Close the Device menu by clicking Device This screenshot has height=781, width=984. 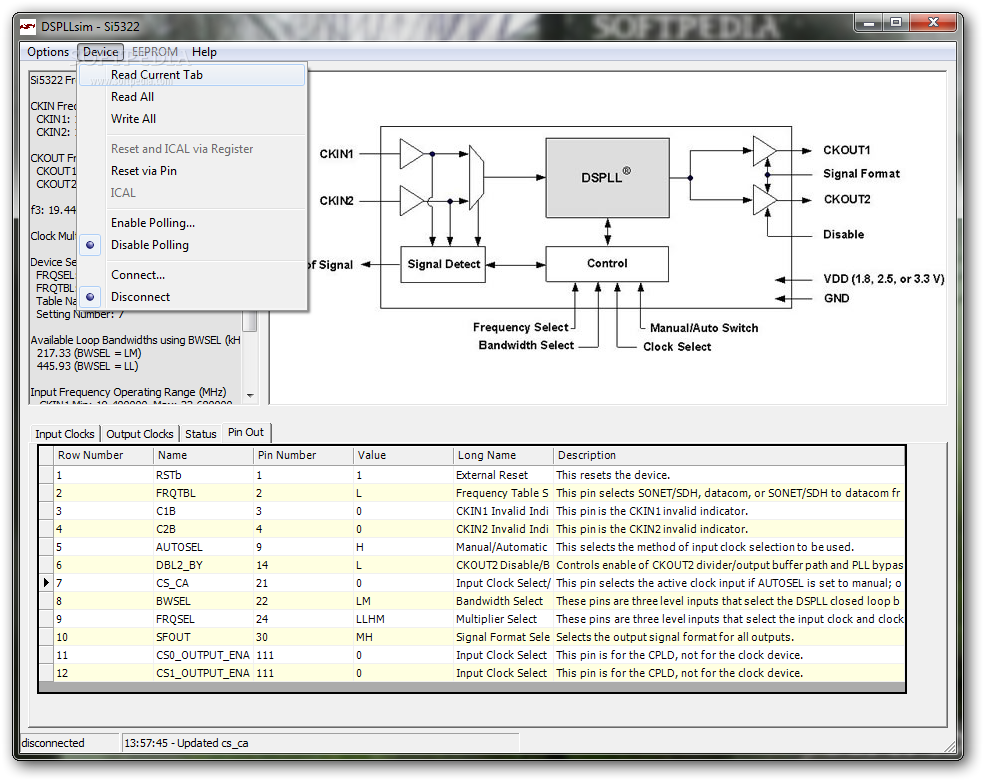click(100, 52)
